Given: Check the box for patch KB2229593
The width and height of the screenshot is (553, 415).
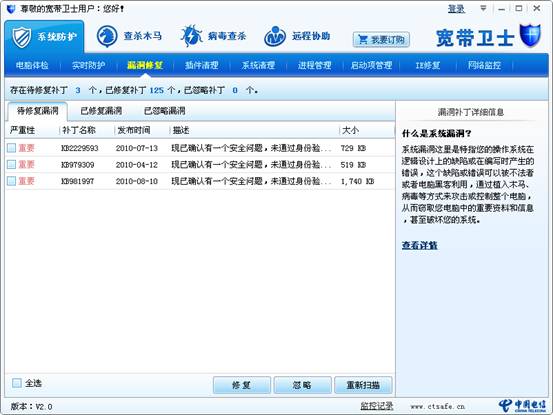Looking at the screenshot, I should (11, 148).
